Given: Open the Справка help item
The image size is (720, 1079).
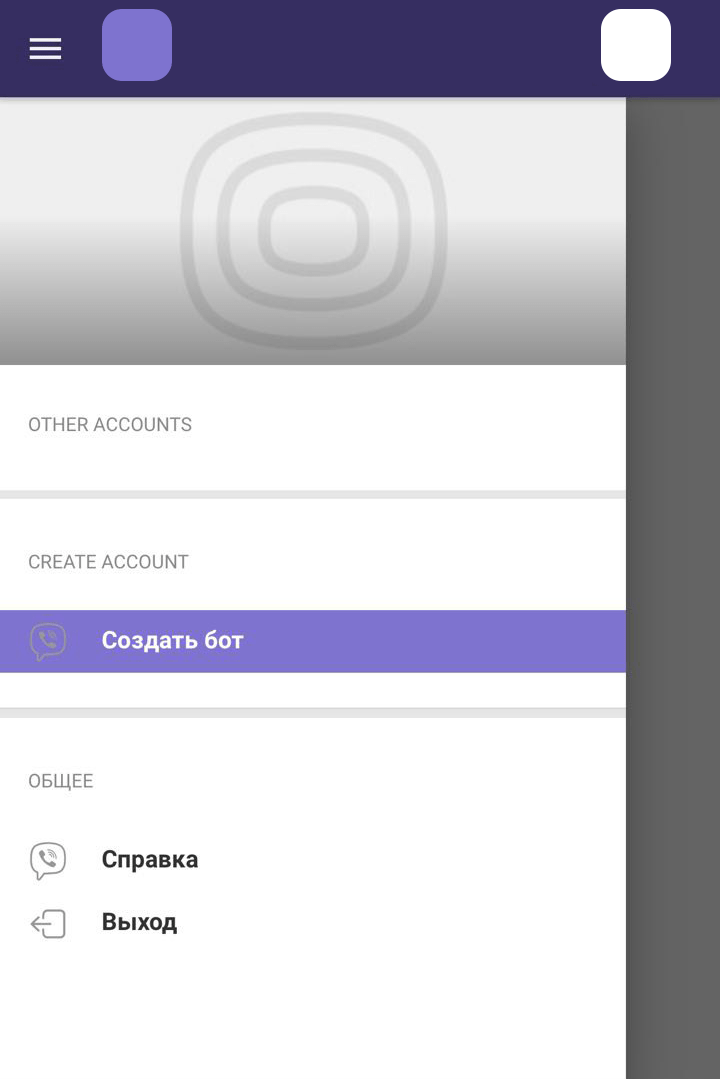Looking at the screenshot, I should pyautogui.click(x=150, y=859).
